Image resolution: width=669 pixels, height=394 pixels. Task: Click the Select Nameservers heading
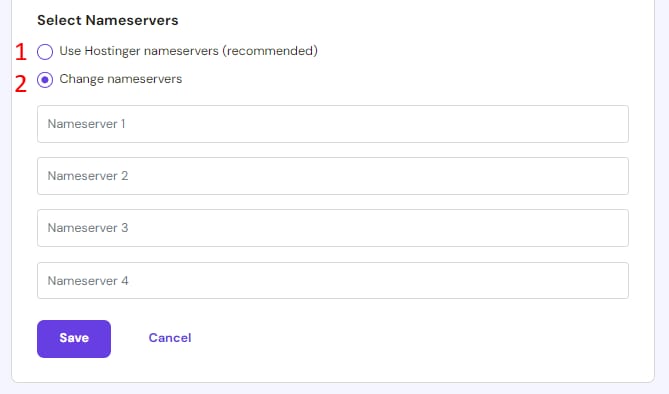(108, 20)
